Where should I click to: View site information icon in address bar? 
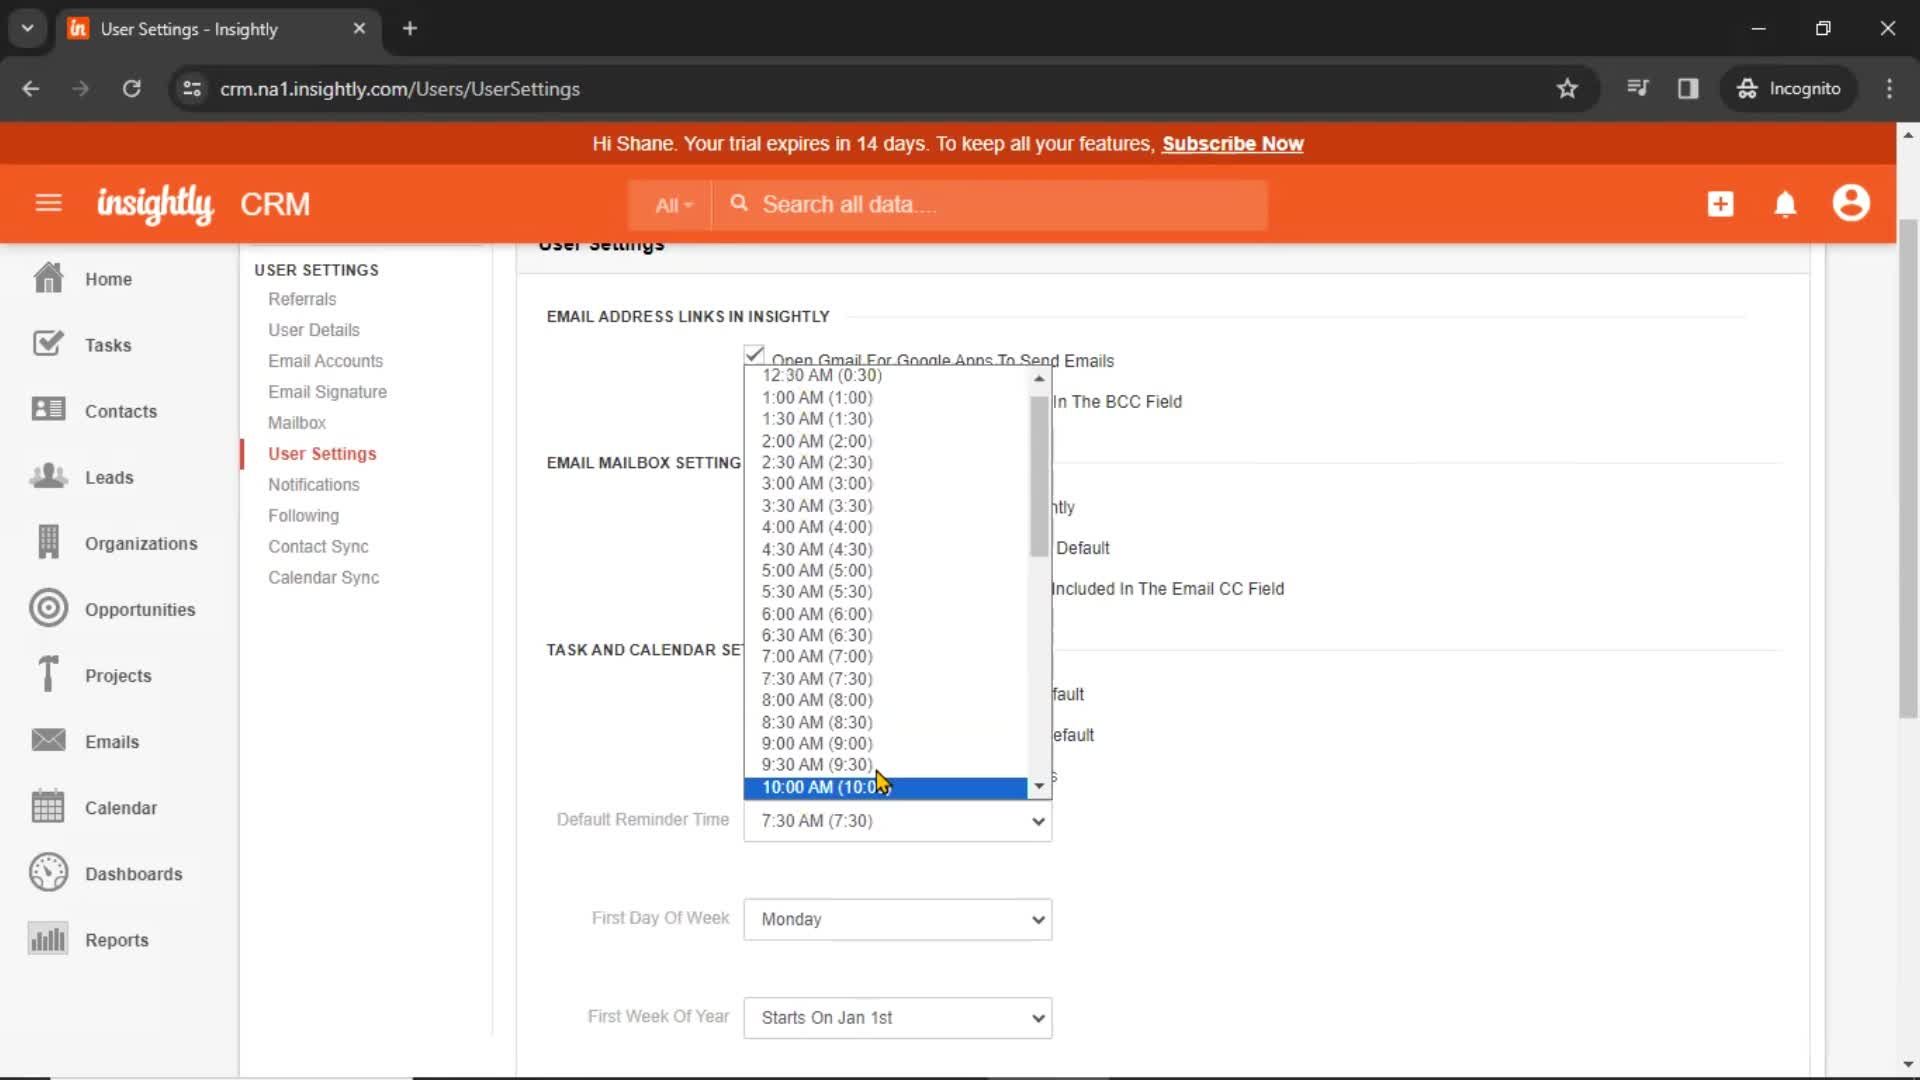[192, 88]
